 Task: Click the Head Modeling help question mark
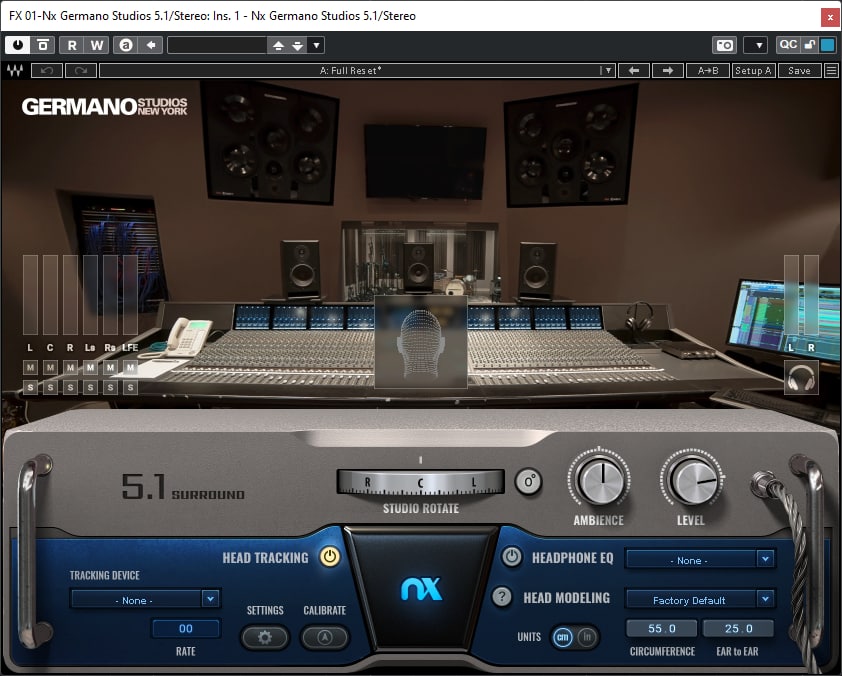[502, 597]
